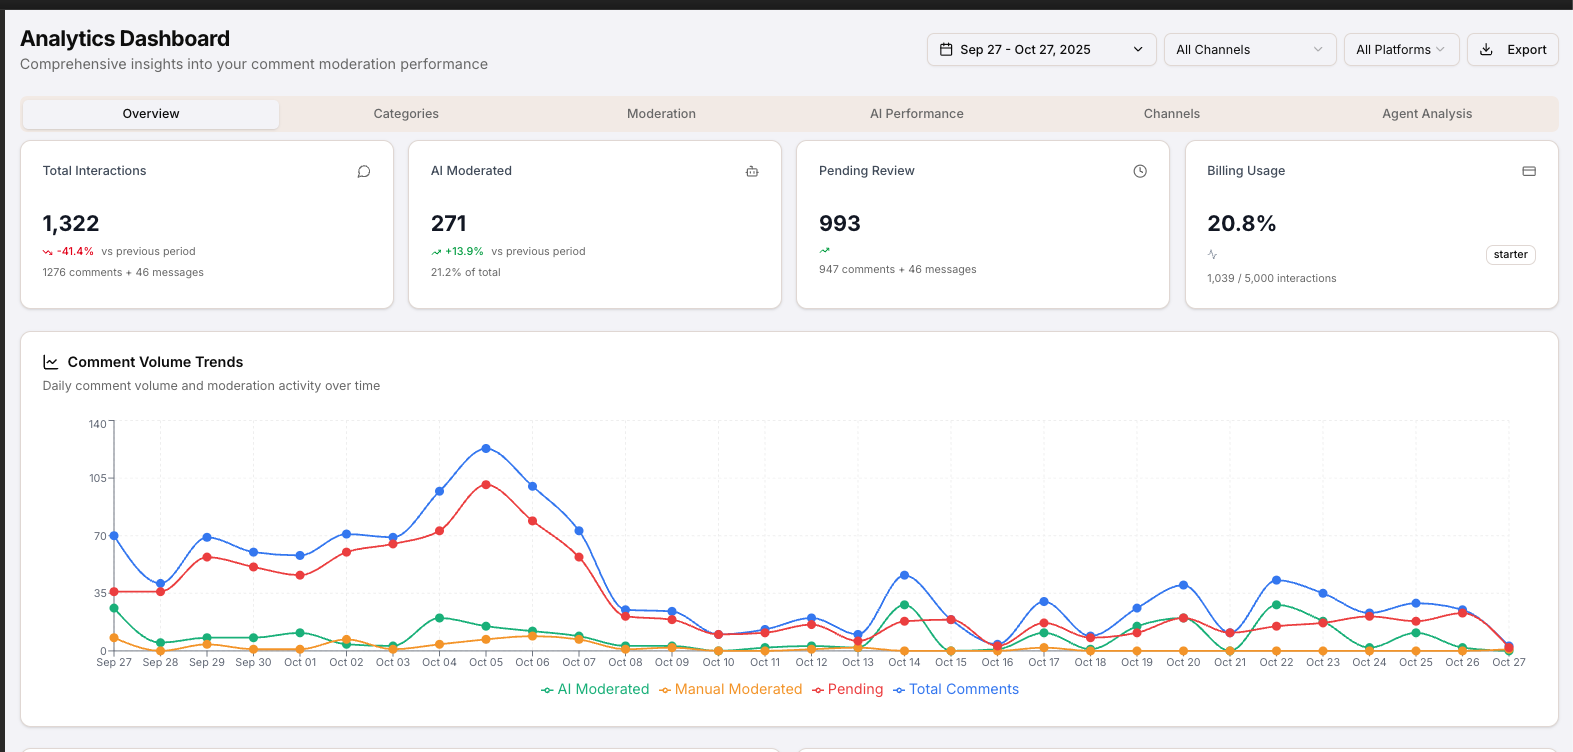Click the 1,322 total interactions value
The image size is (1573, 752).
pyautogui.click(x=71, y=223)
